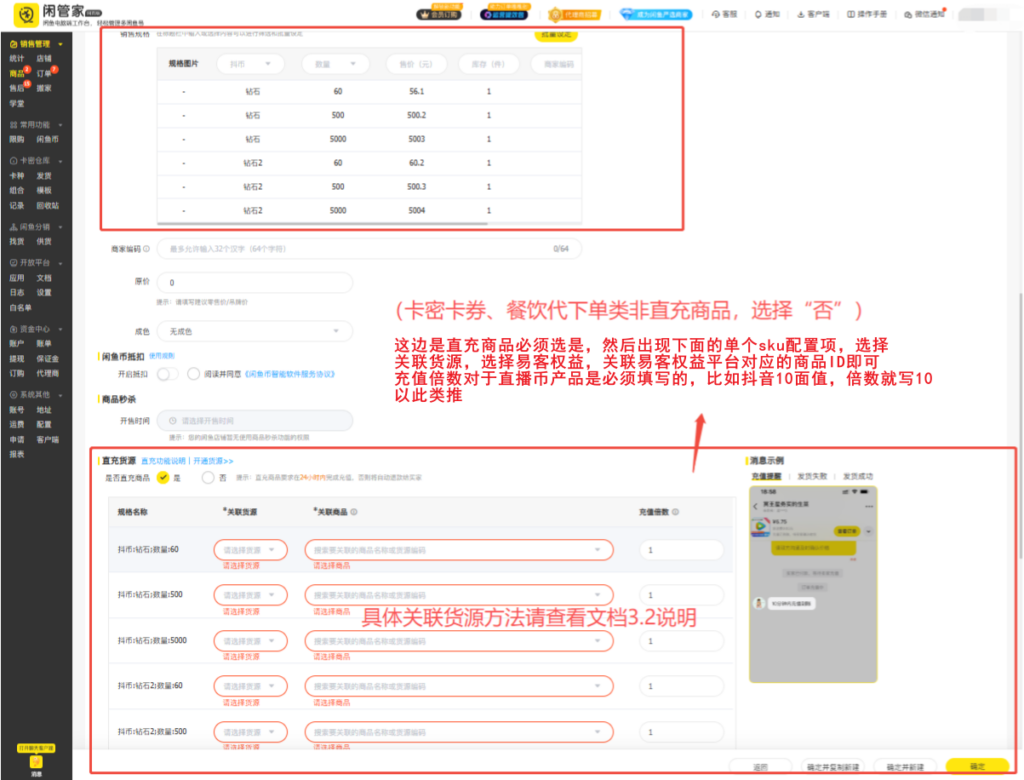The image size is (1024, 780).
Task: Switch to the 充值提醒 message tab
Action: [x=766, y=476]
